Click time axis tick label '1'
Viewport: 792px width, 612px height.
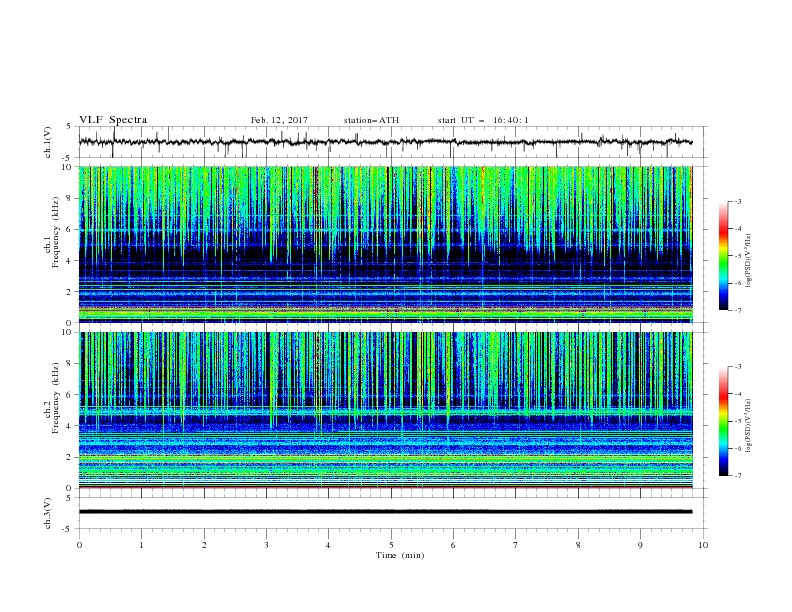pyautogui.click(x=141, y=545)
